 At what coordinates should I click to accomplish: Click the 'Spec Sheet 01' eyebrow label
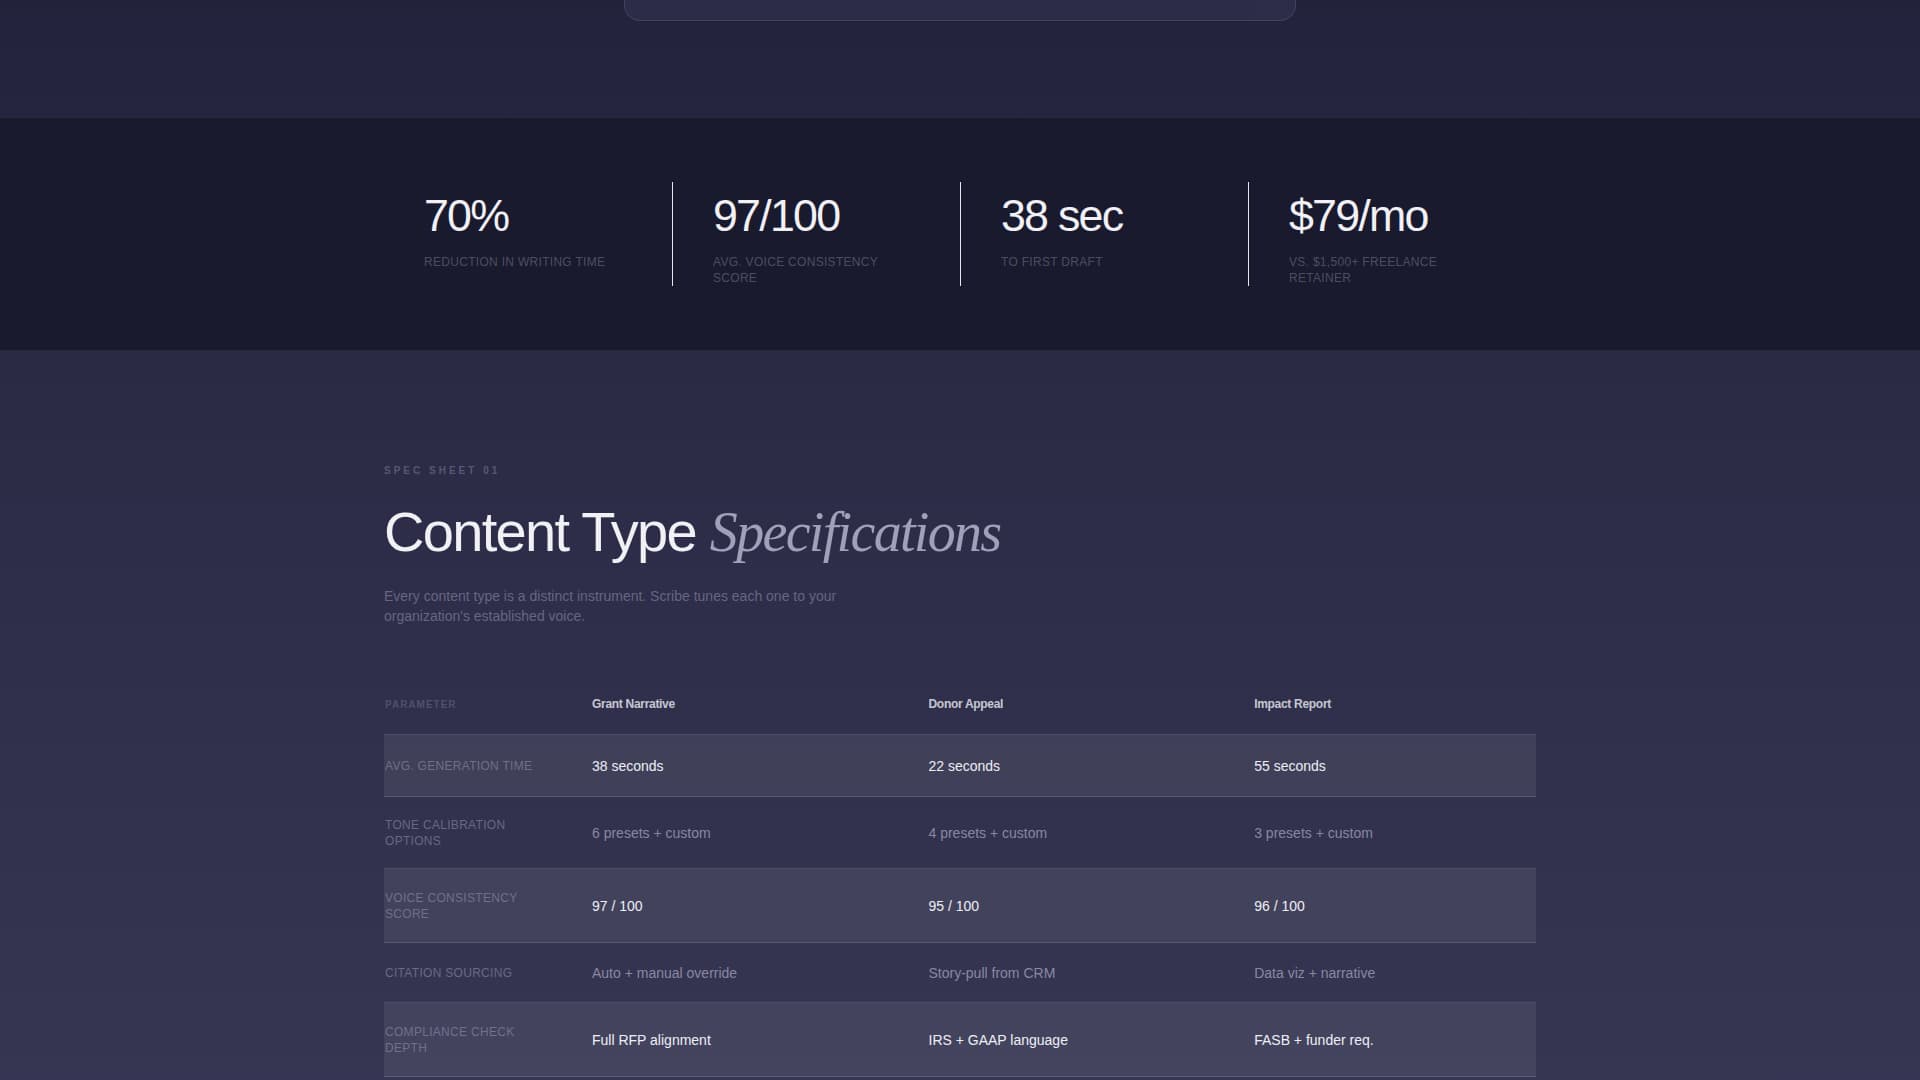(x=441, y=470)
